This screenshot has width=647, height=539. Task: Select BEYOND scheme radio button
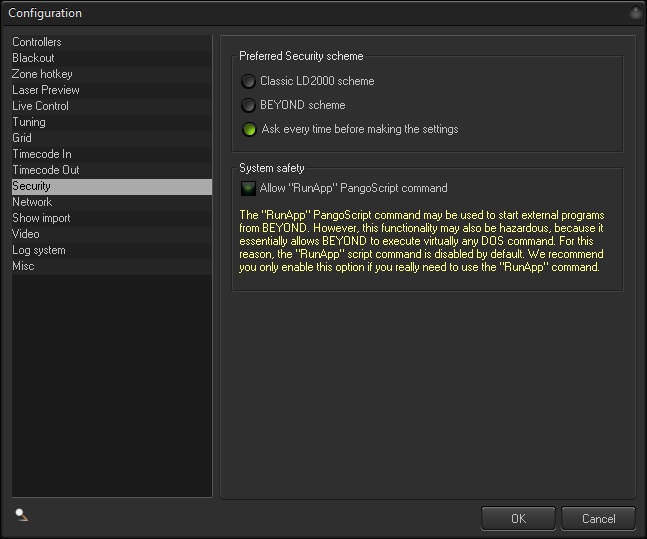click(x=248, y=105)
